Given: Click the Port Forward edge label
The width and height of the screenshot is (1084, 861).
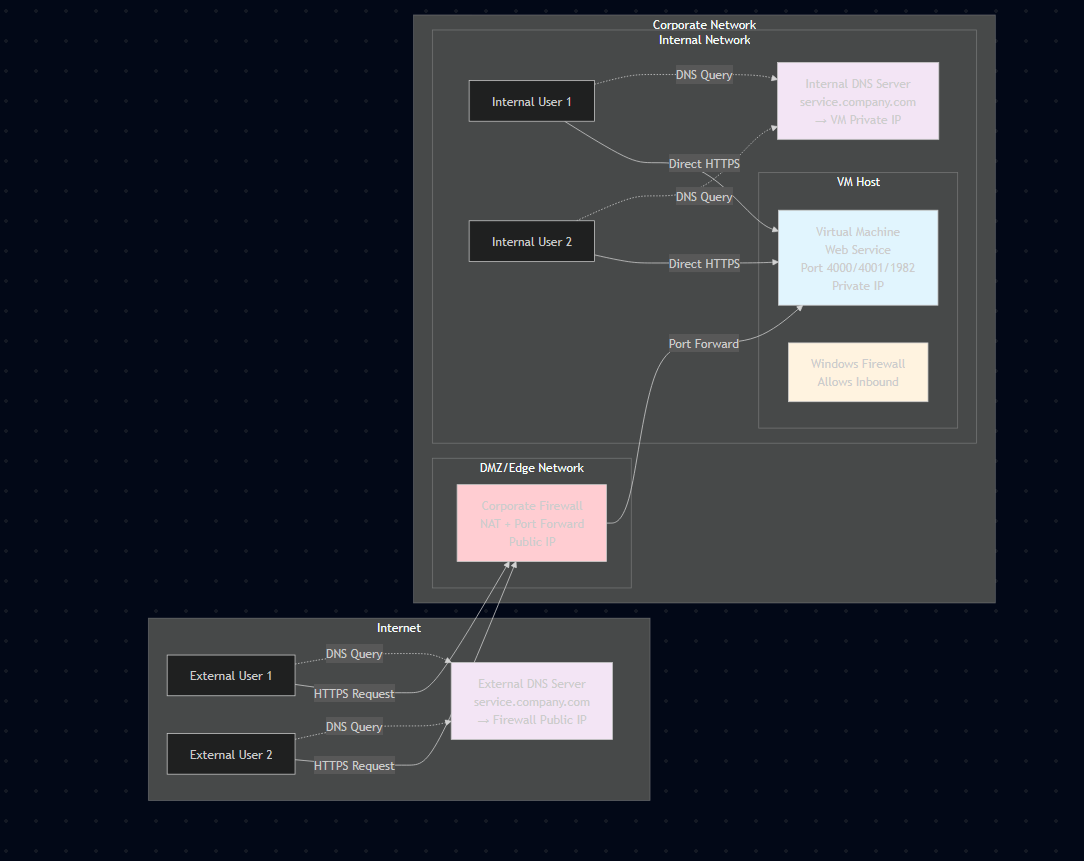Looking at the screenshot, I should tap(704, 344).
